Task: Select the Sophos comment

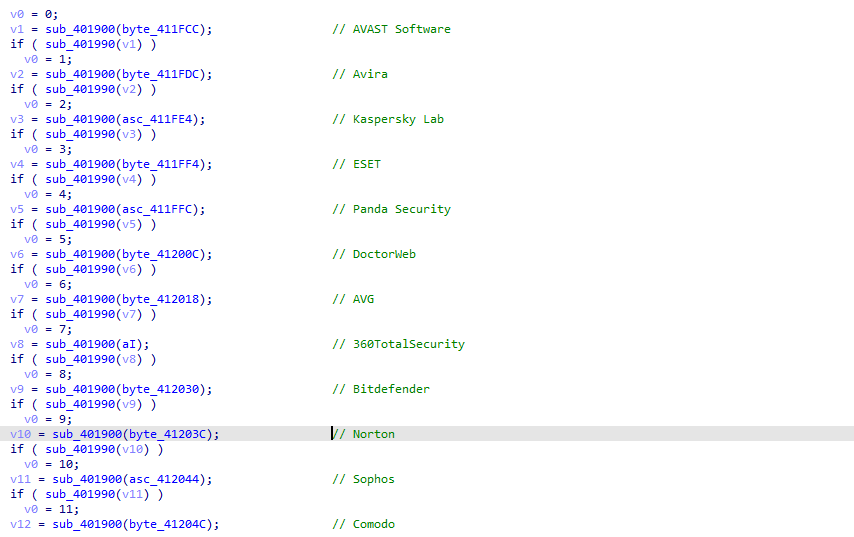Action: click(x=363, y=479)
